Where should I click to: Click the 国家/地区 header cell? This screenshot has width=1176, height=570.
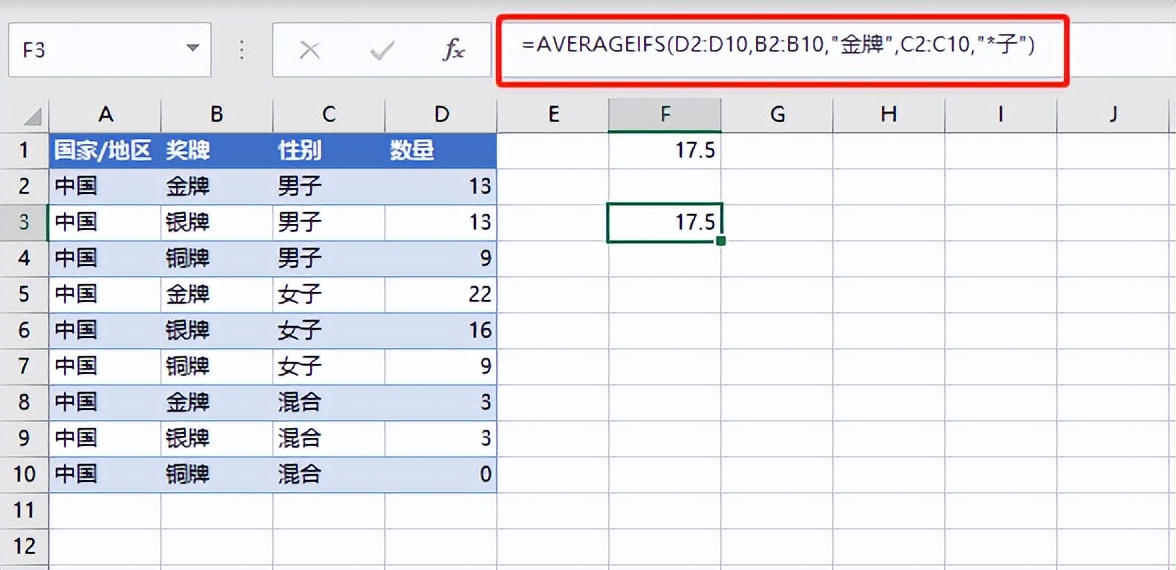point(105,151)
